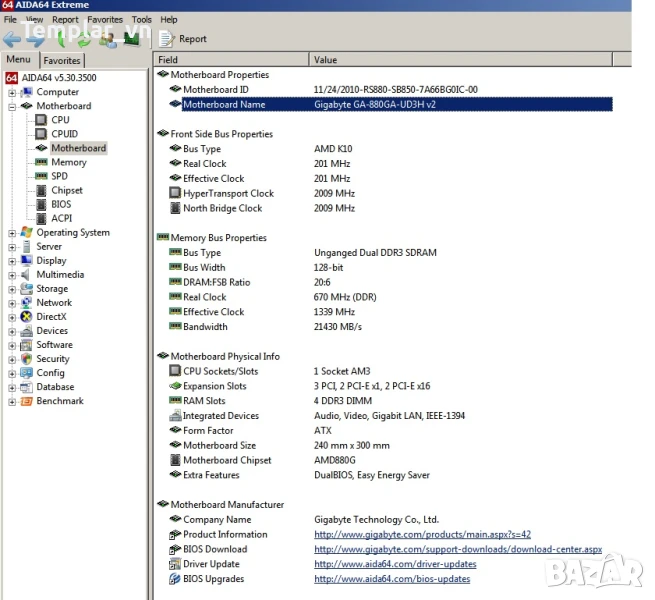Image resolution: width=655 pixels, height=600 pixels.
Task: Open the DirectX category icon
Action: [26, 317]
